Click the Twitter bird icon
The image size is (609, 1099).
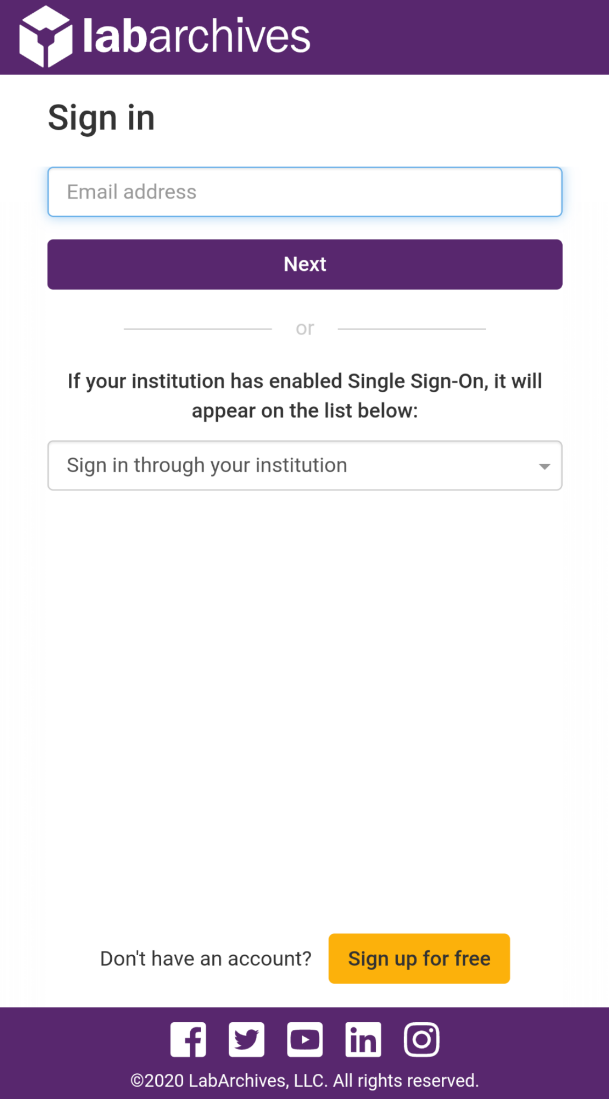tap(246, 1039)
